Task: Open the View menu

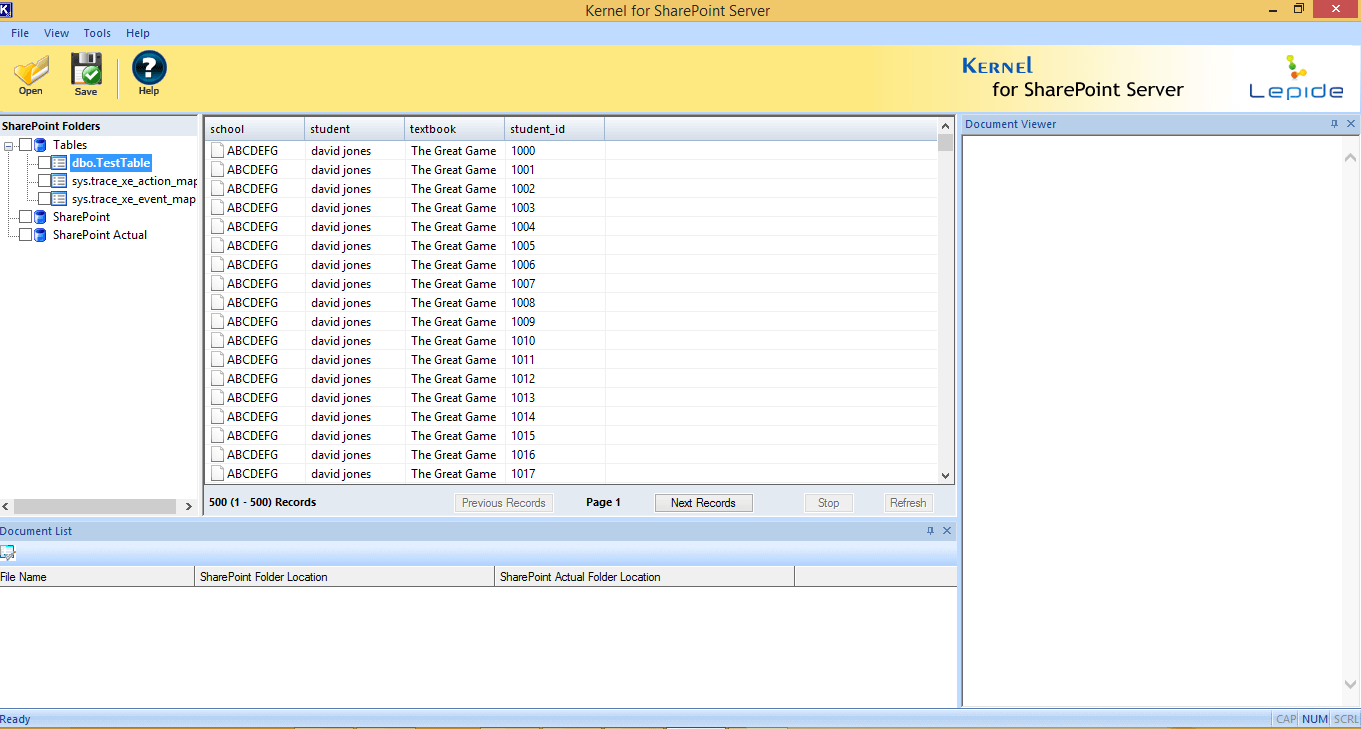Action: pyautogui.click(x=57, y=33)
